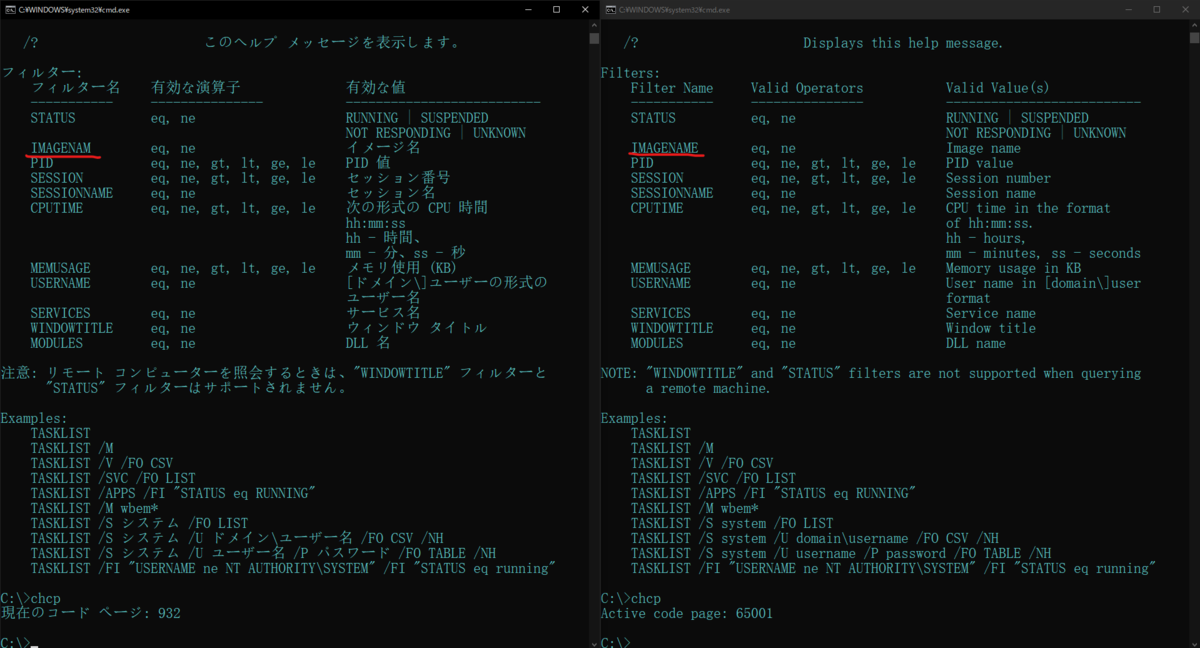Click the フィルター: heading
The height and width of the screenshot is (648, 1200).
(41, 73)
